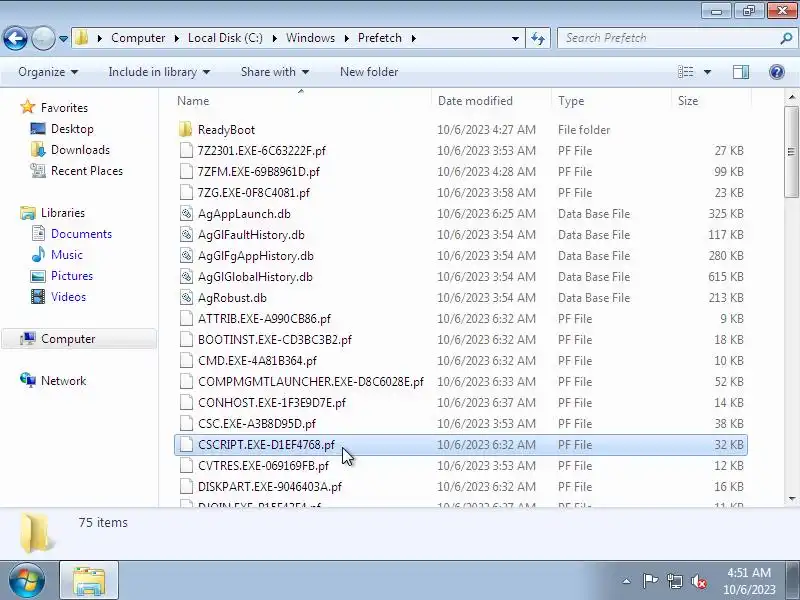Select COMPMGMTLAUNCHER.EXE-D8C6028E.pf file name
This screenshot has width=800, height=600.
click(x=311, y=382)
